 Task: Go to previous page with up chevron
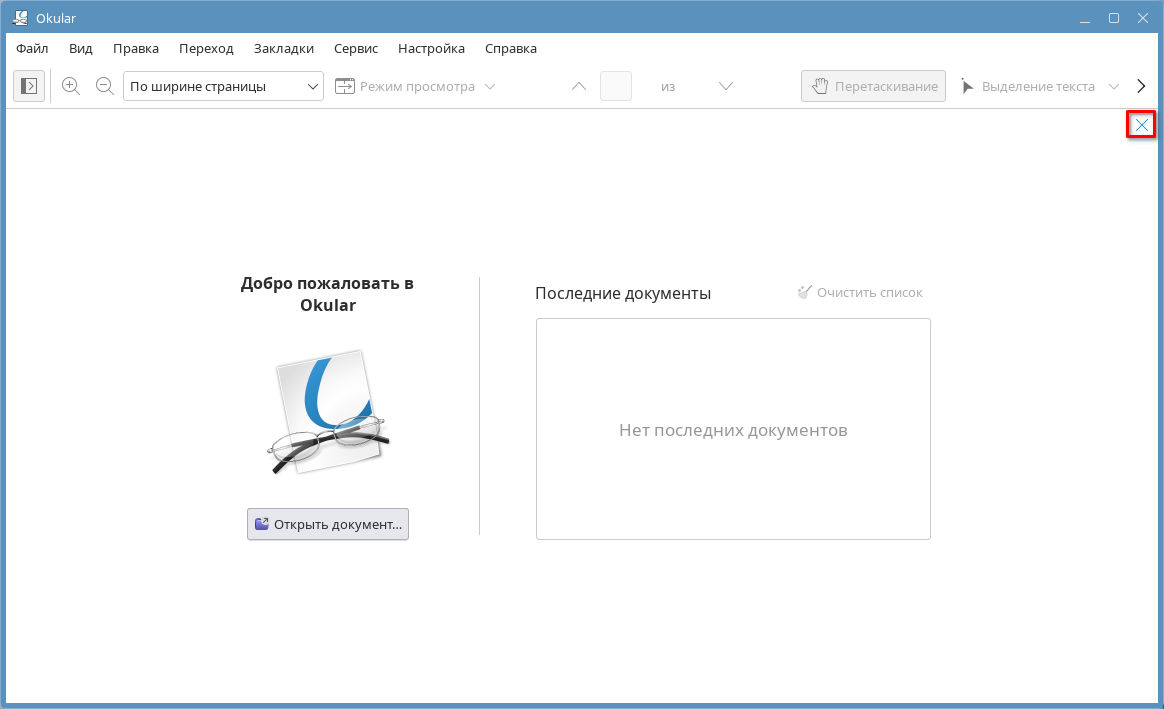(x=578, y=86)
